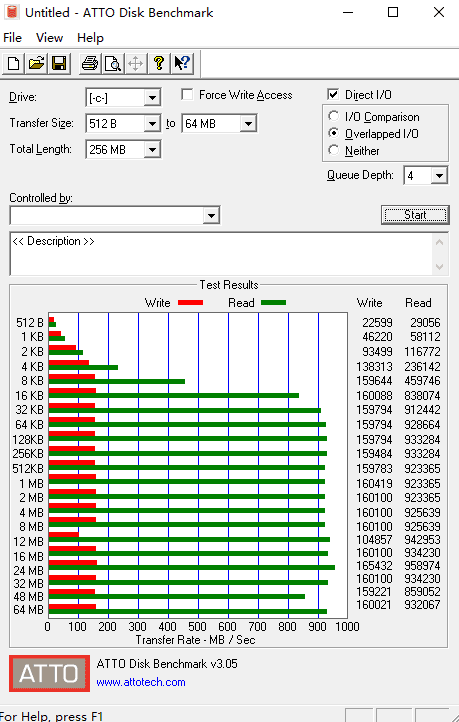
Task: Open Print Preview from the toolbar
Action: 113,63
